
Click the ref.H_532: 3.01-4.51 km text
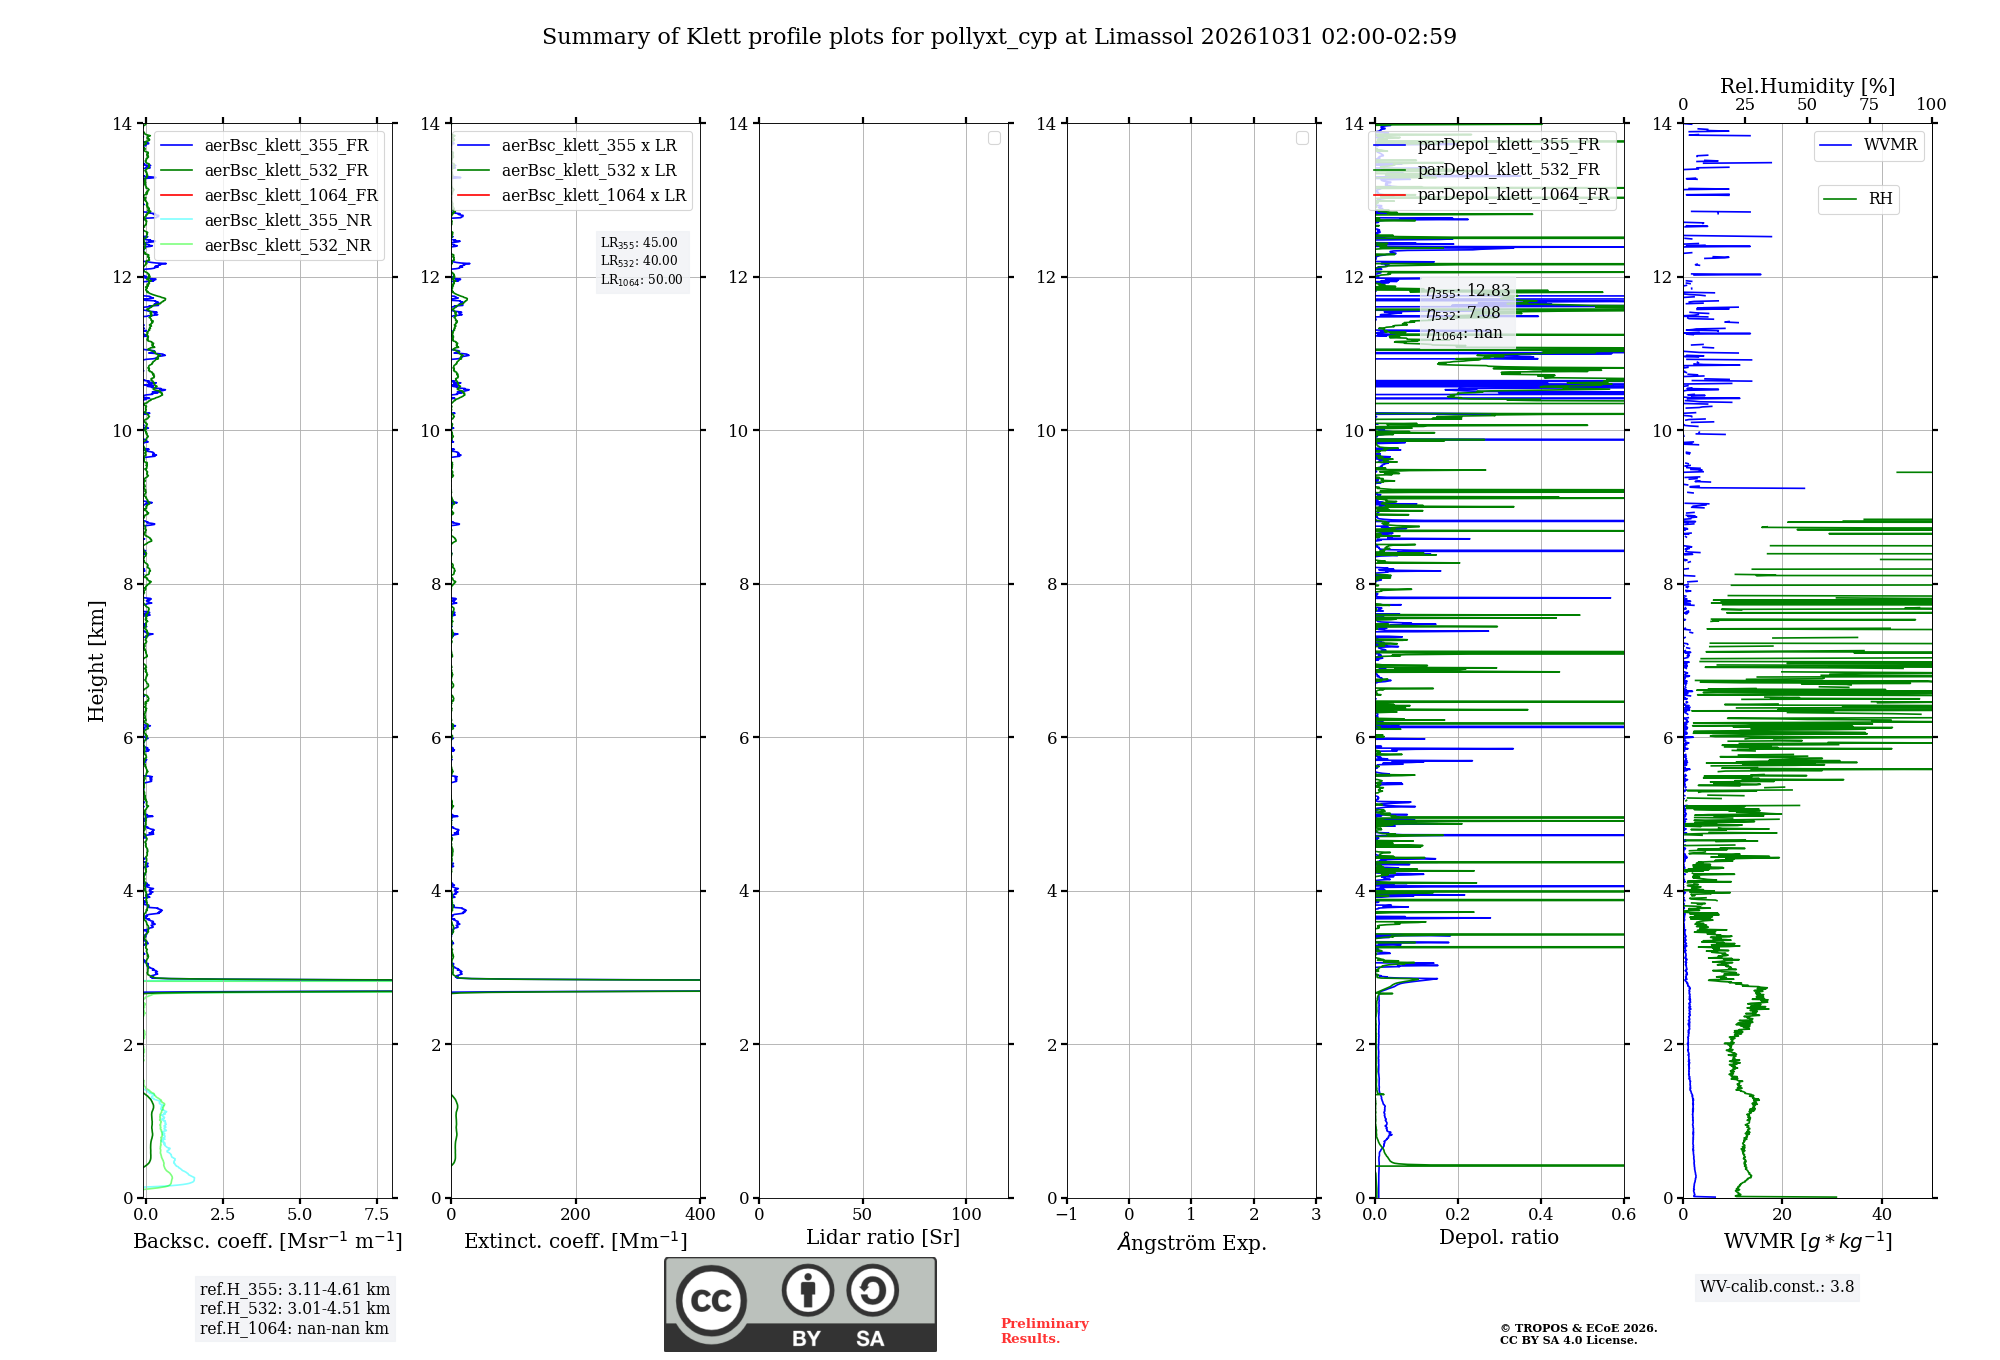tap(295, 1309)
